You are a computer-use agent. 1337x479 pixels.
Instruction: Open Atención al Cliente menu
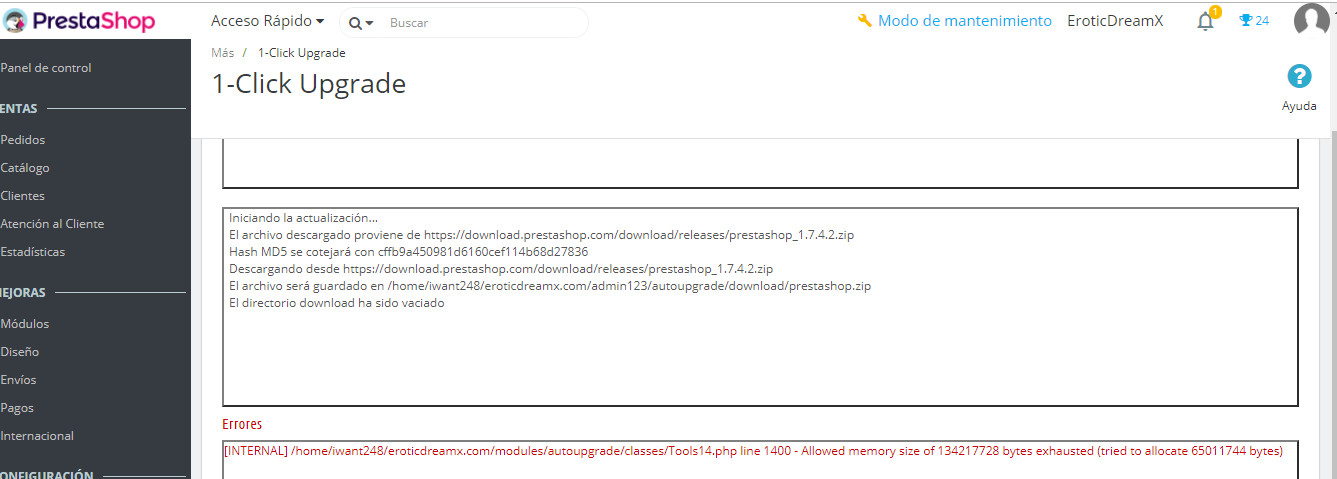tap(52, 224)
